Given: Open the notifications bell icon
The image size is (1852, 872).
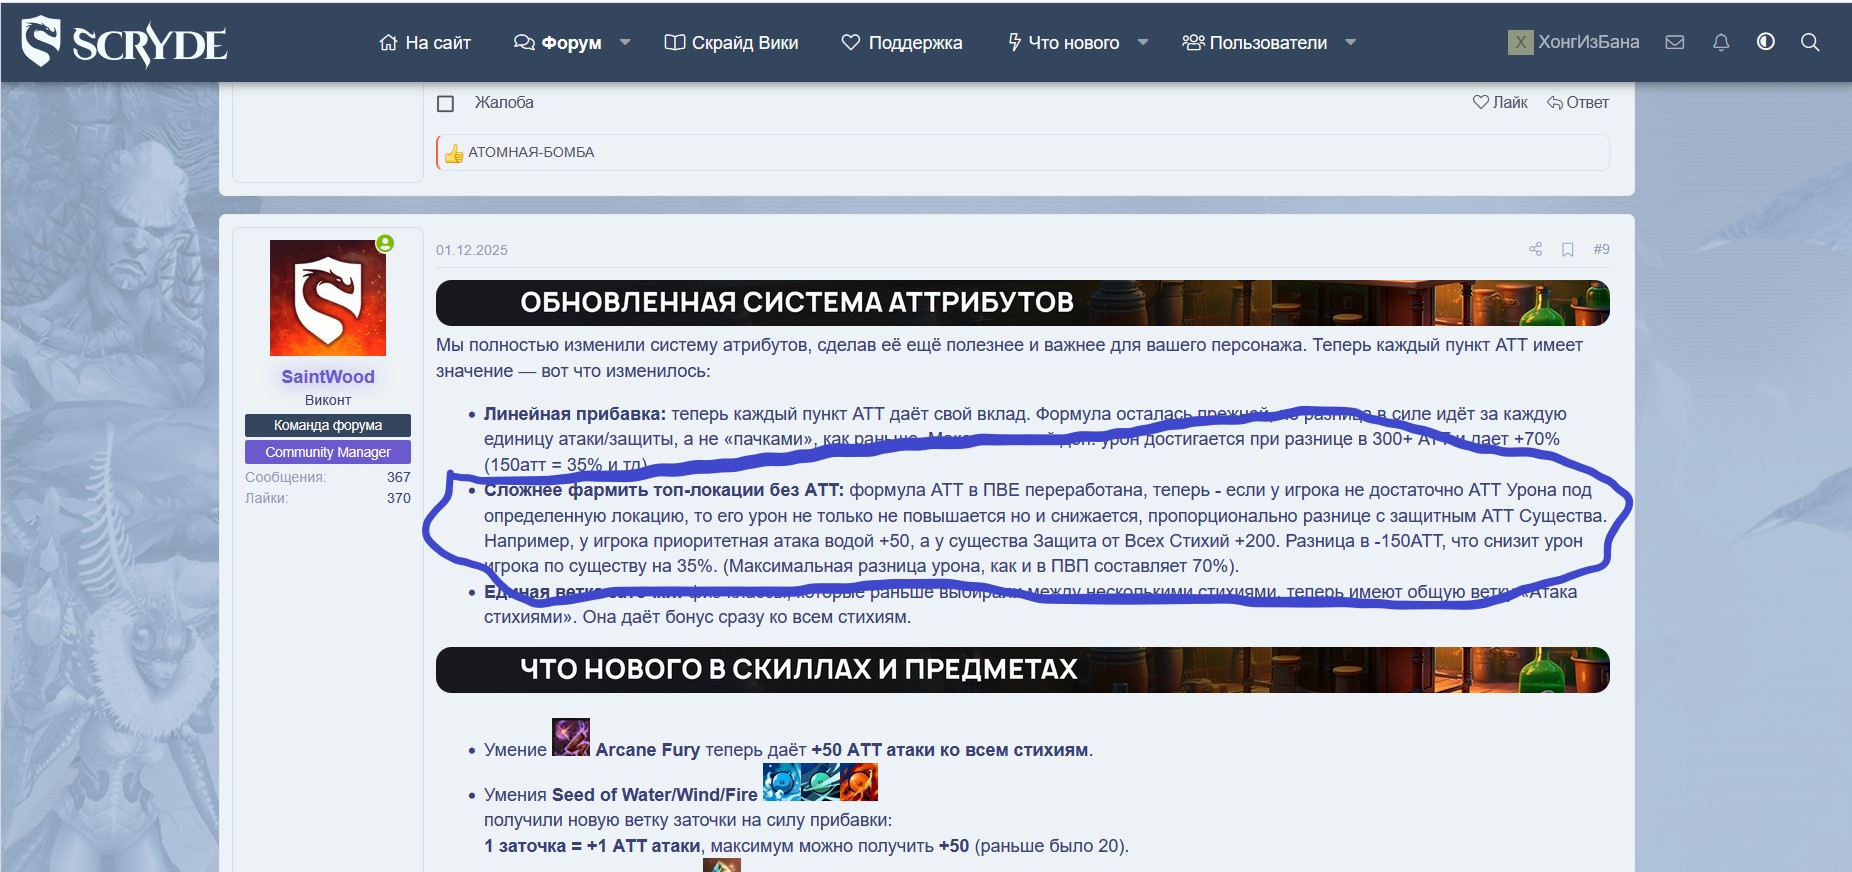Looking at the screenshot, I should pyautogui.click(x=1721, y=42).
